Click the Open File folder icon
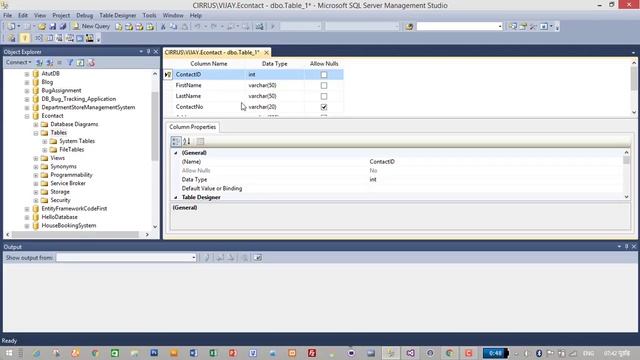640x360 pixels. click(x=42, y=27)
